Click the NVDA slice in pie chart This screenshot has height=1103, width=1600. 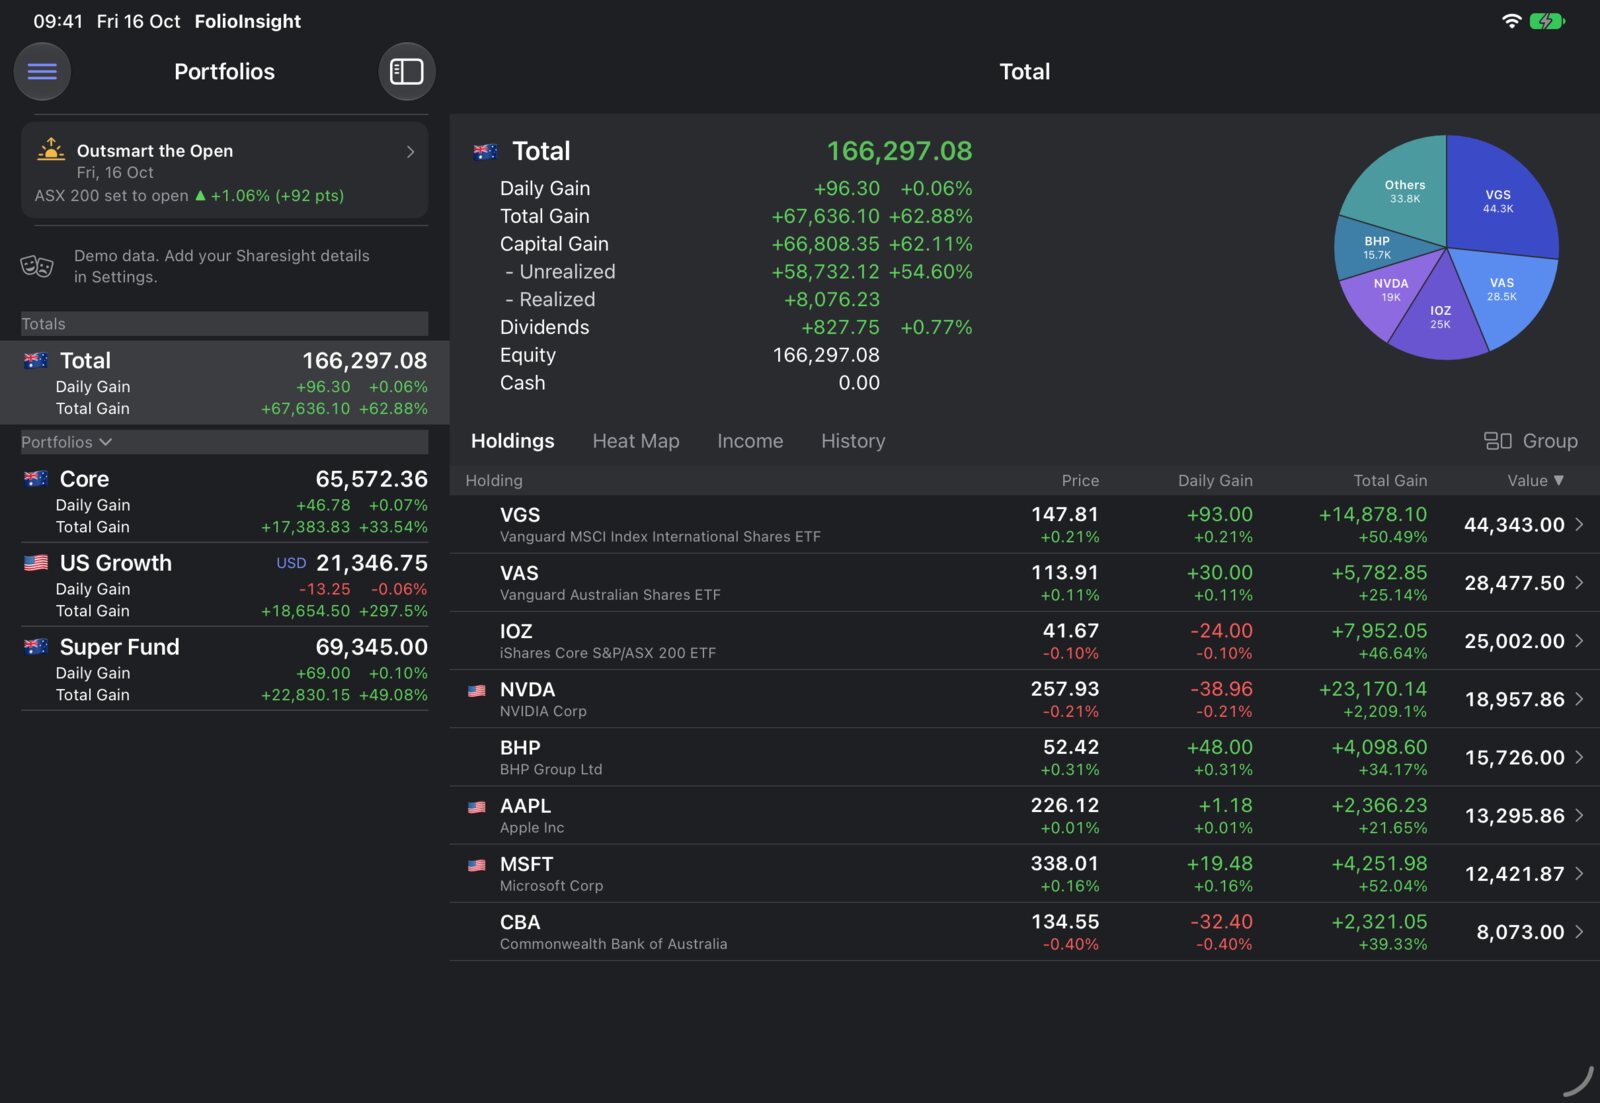pos(1391,290)
